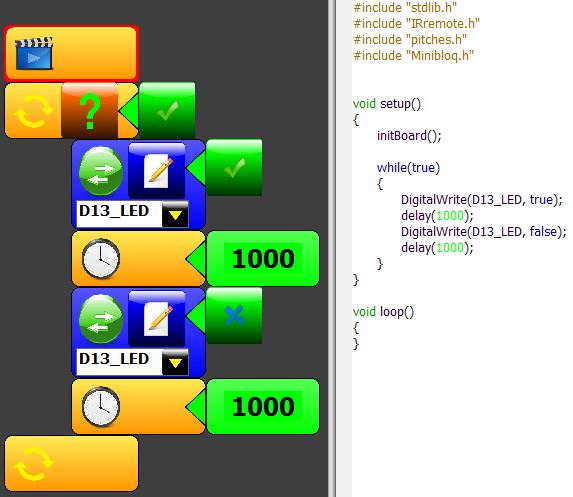Toggle the true checkmark on first D13_LED write
Viewport: 573px width, 497px height.
(234, 168)
